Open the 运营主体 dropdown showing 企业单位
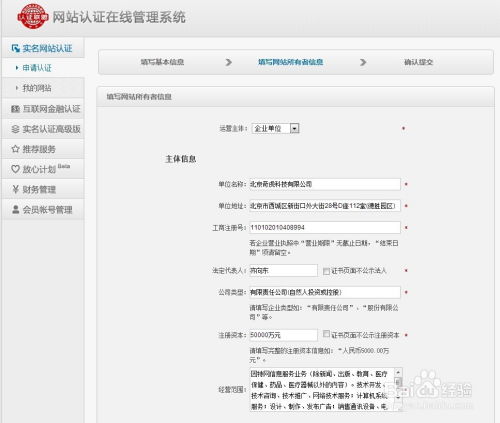Screen dimensions: 500x423 tap(275, 128)
